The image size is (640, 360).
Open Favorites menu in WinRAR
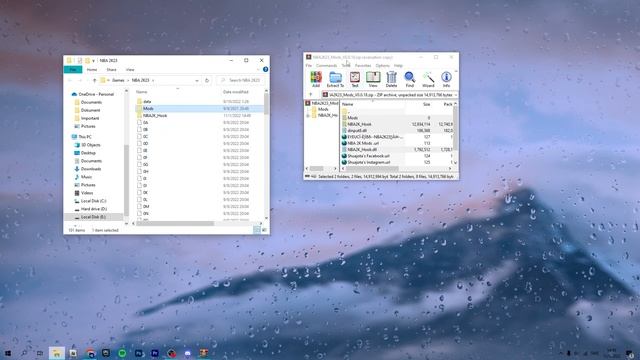(x=363, y=65)
